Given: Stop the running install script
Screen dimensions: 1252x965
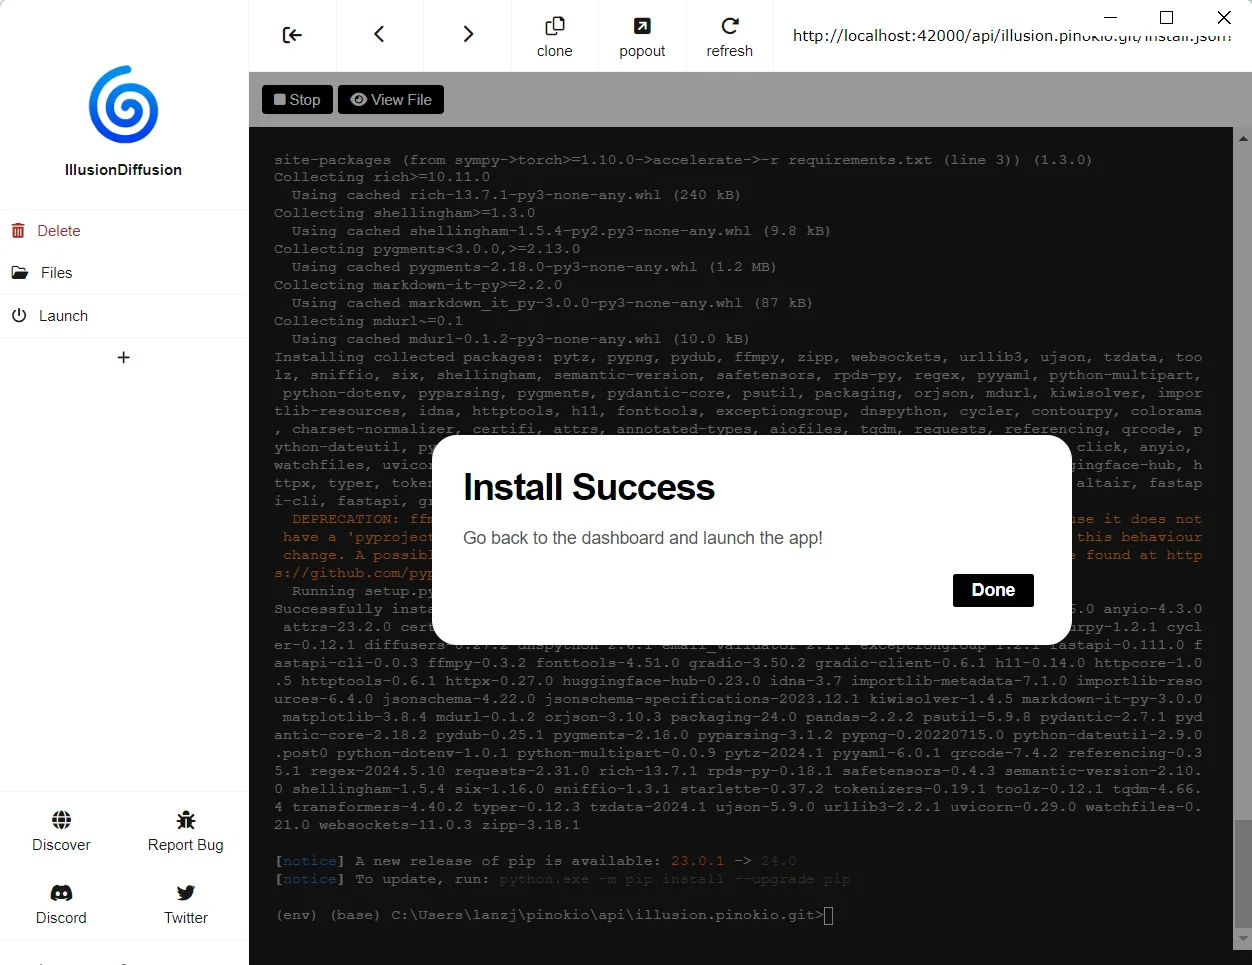Looking at the screenshot, I should coord(297,100).
